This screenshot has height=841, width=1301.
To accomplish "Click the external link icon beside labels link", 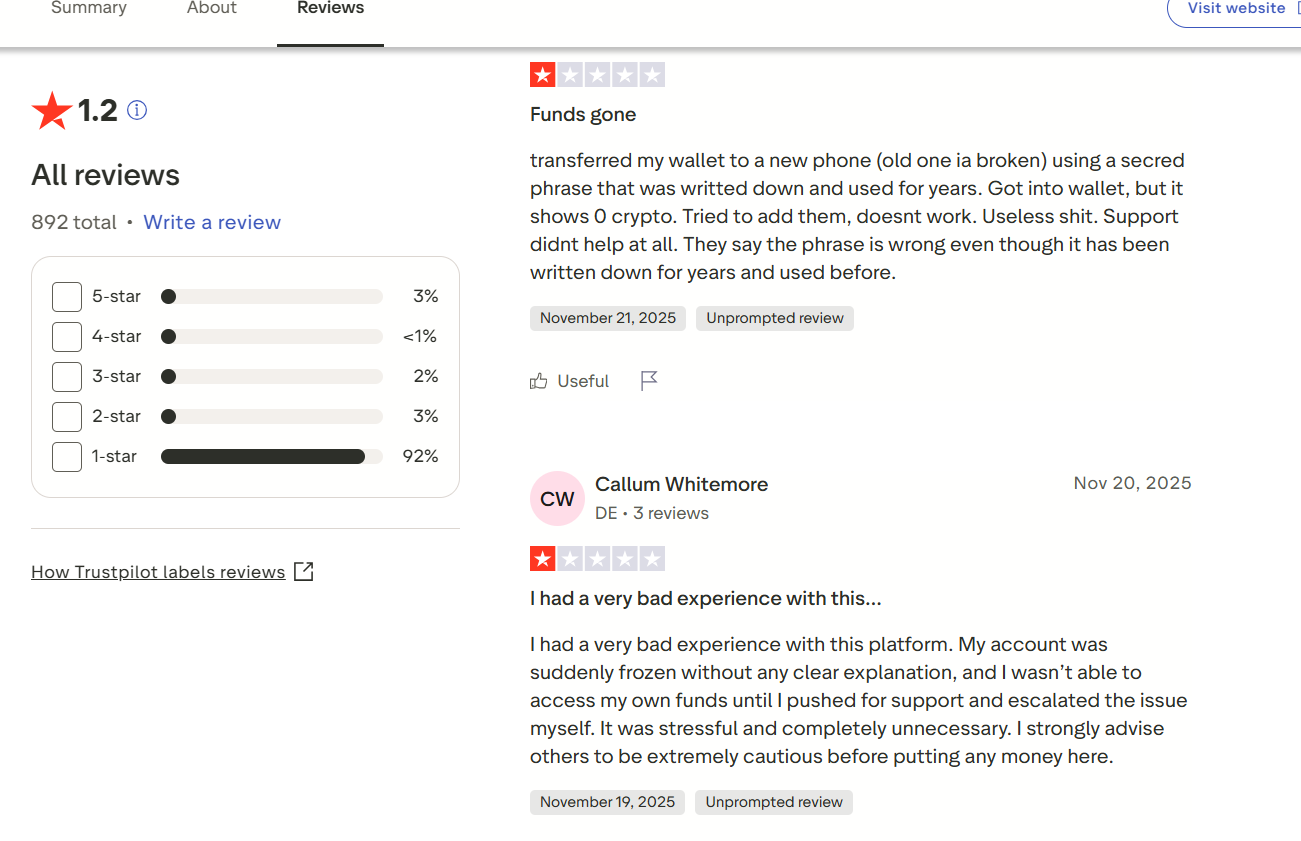I will coord(304,572).
